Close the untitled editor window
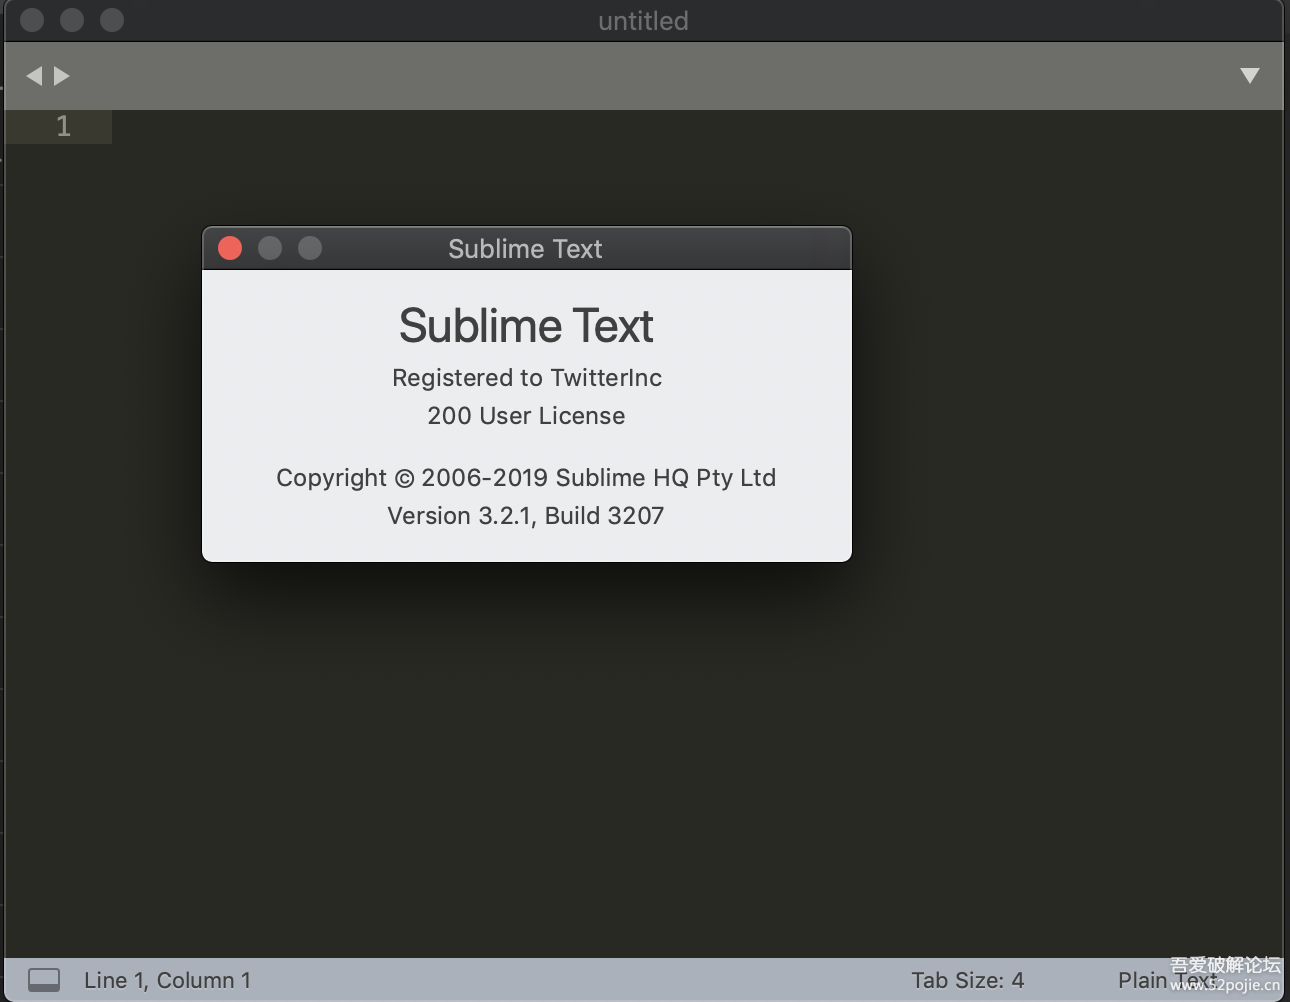The image size is (1290, 1002). tap(32, 20)
